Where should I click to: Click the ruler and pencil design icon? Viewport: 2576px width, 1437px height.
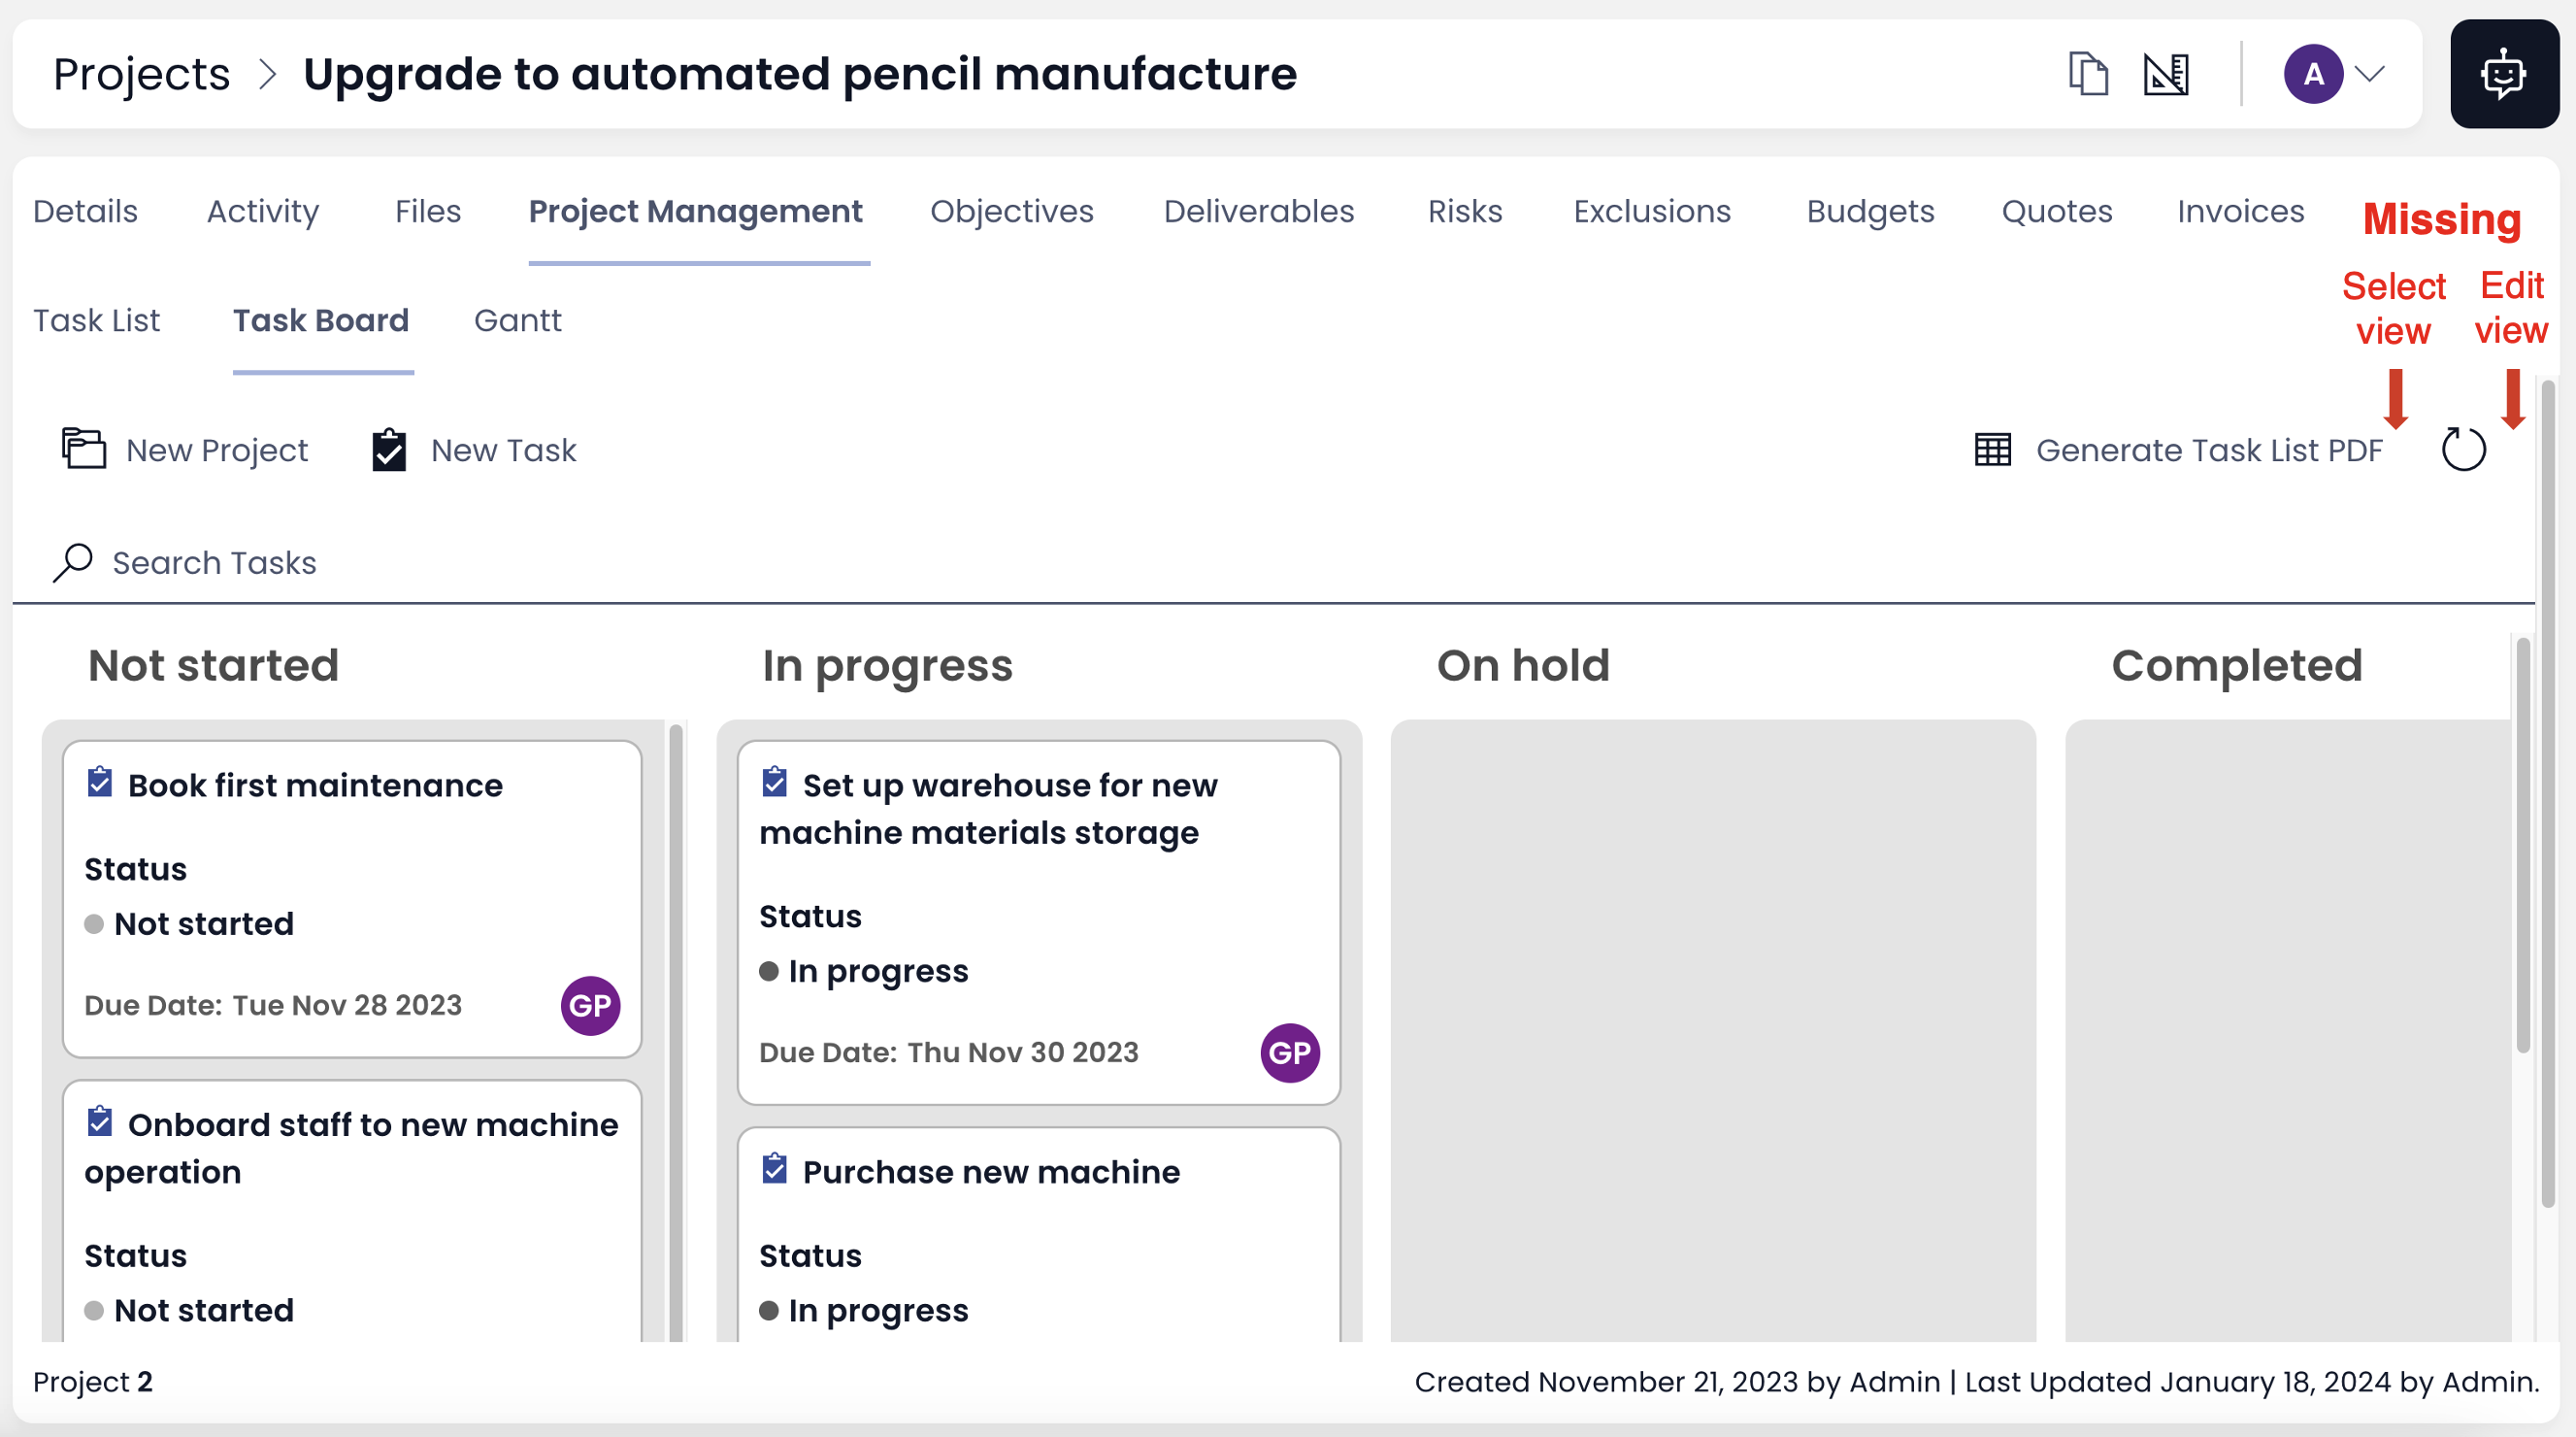click(x=2166, y=74)
